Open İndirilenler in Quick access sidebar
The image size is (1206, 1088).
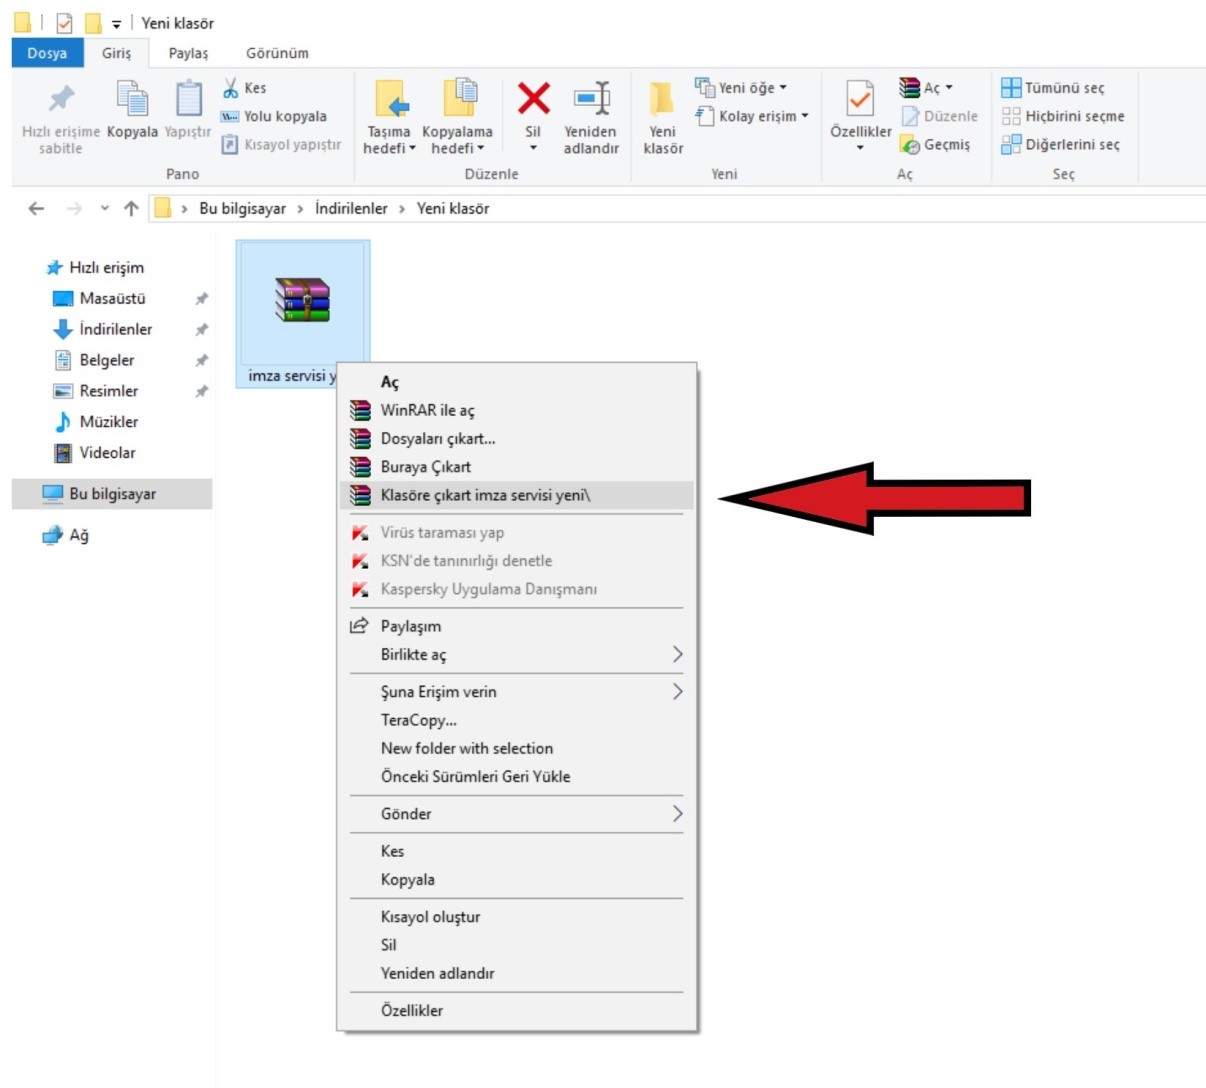[x=115, y=329]
